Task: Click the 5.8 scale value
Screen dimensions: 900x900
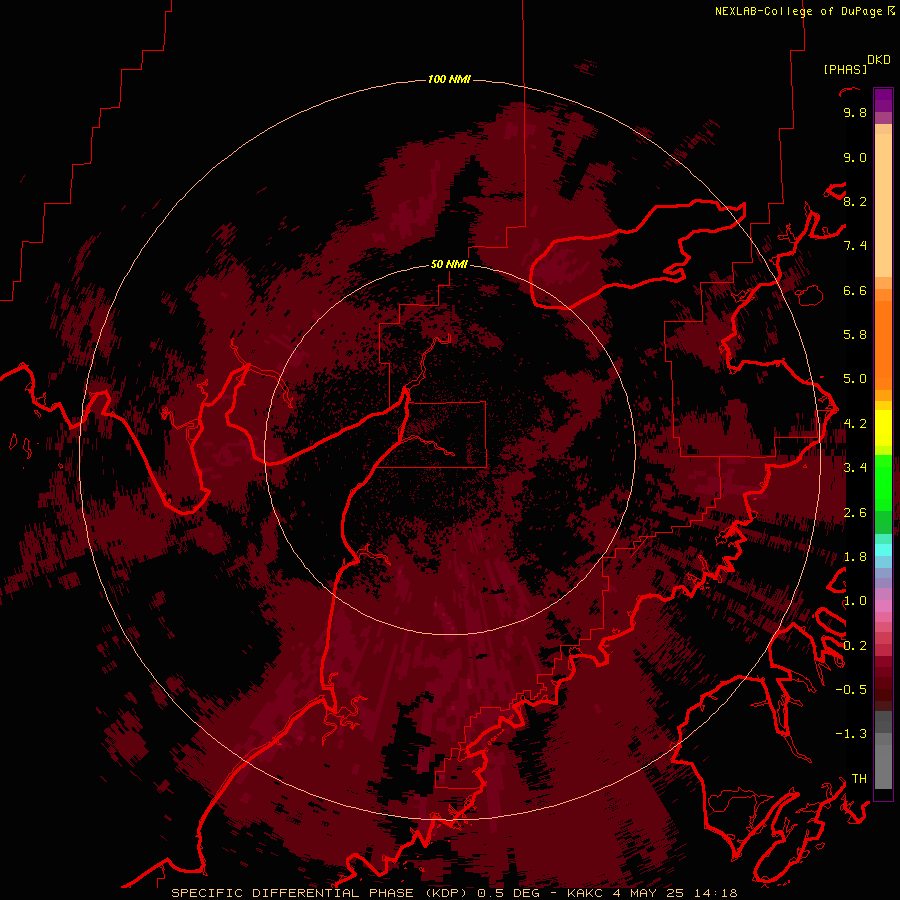Action: click(855, 335)
